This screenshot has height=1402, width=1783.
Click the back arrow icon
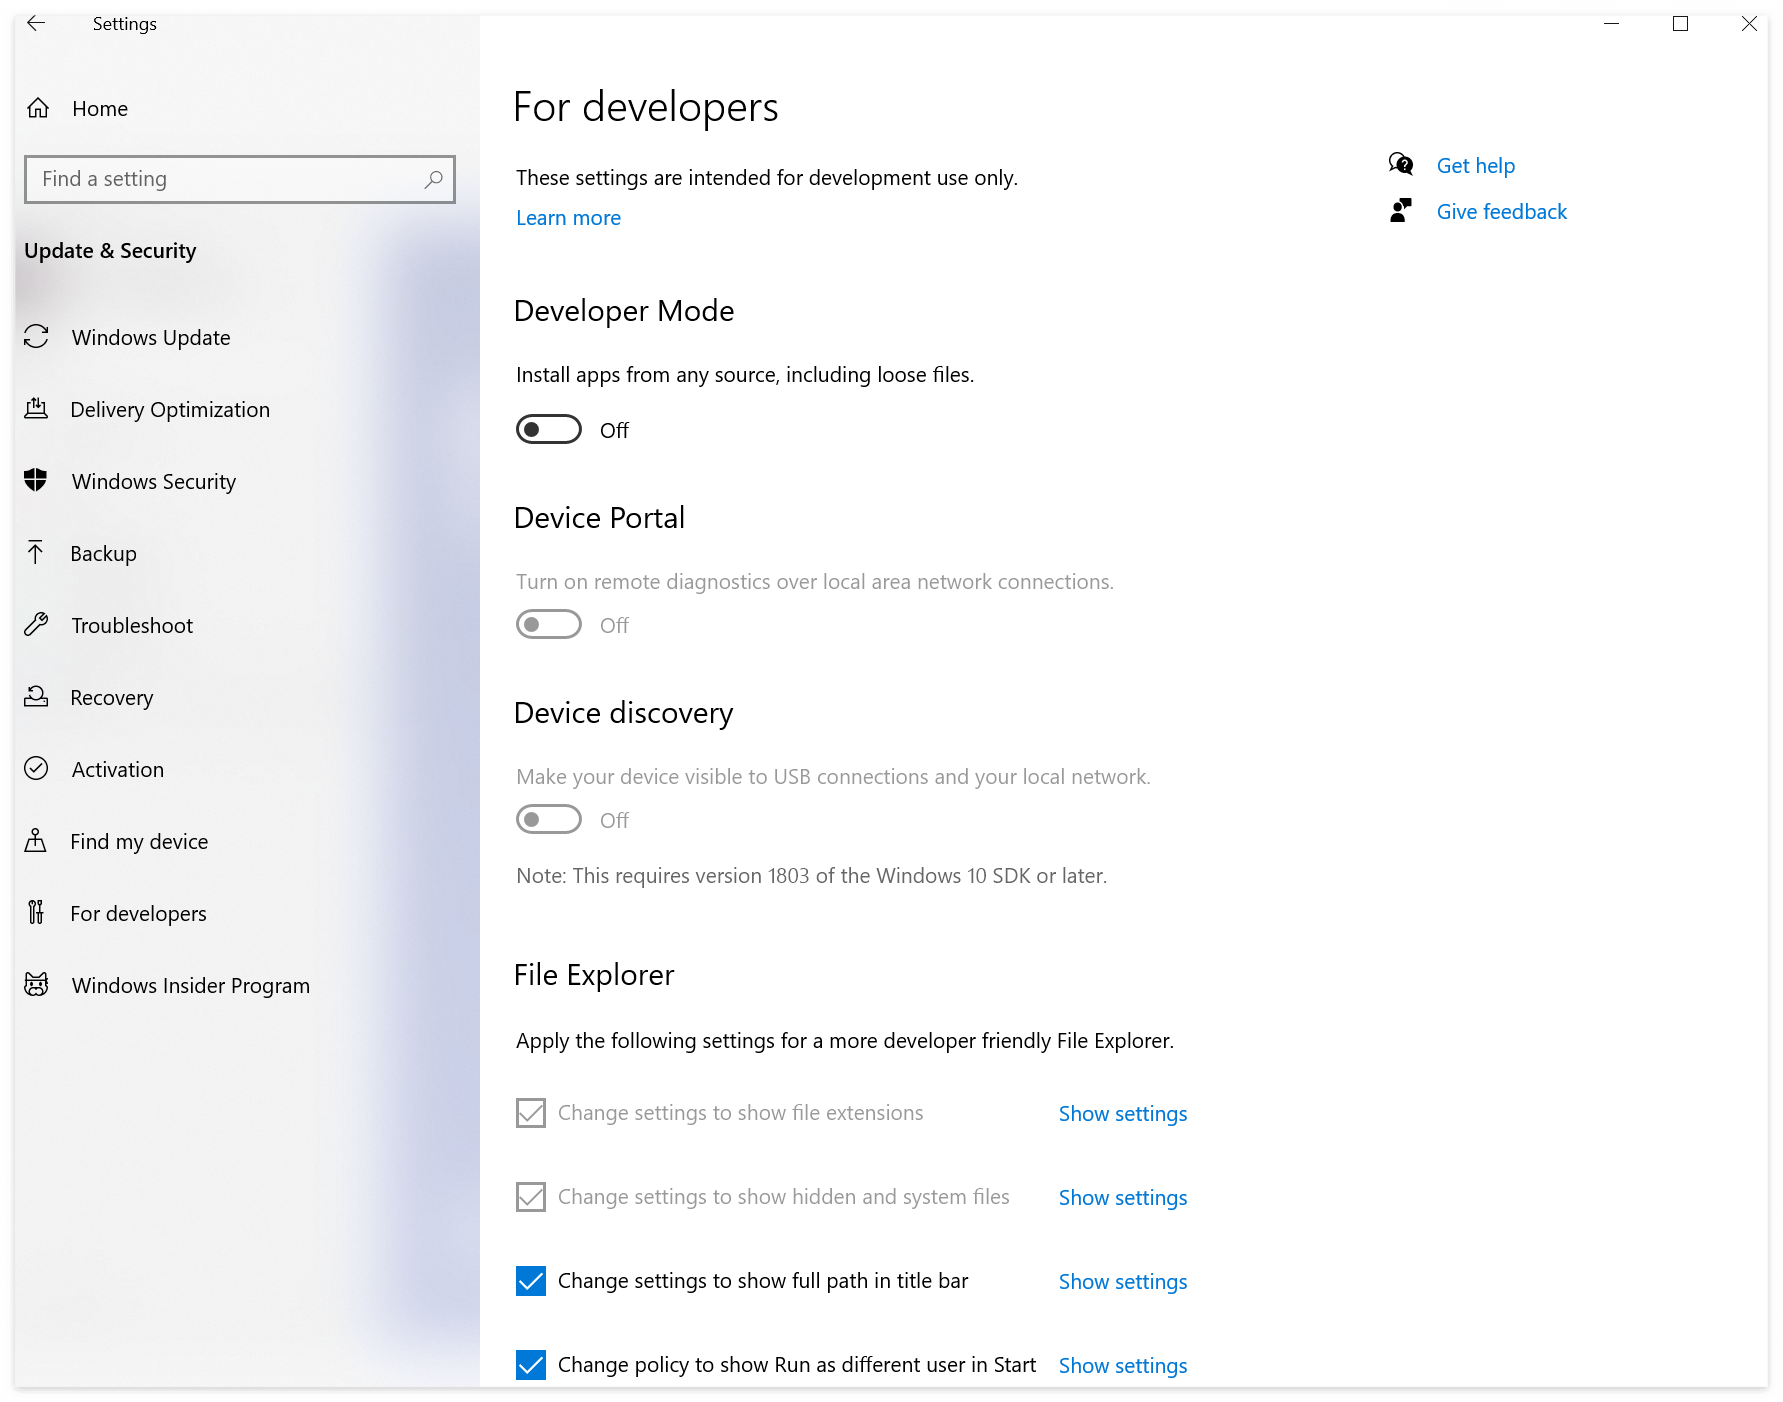[x=36, y=23]
